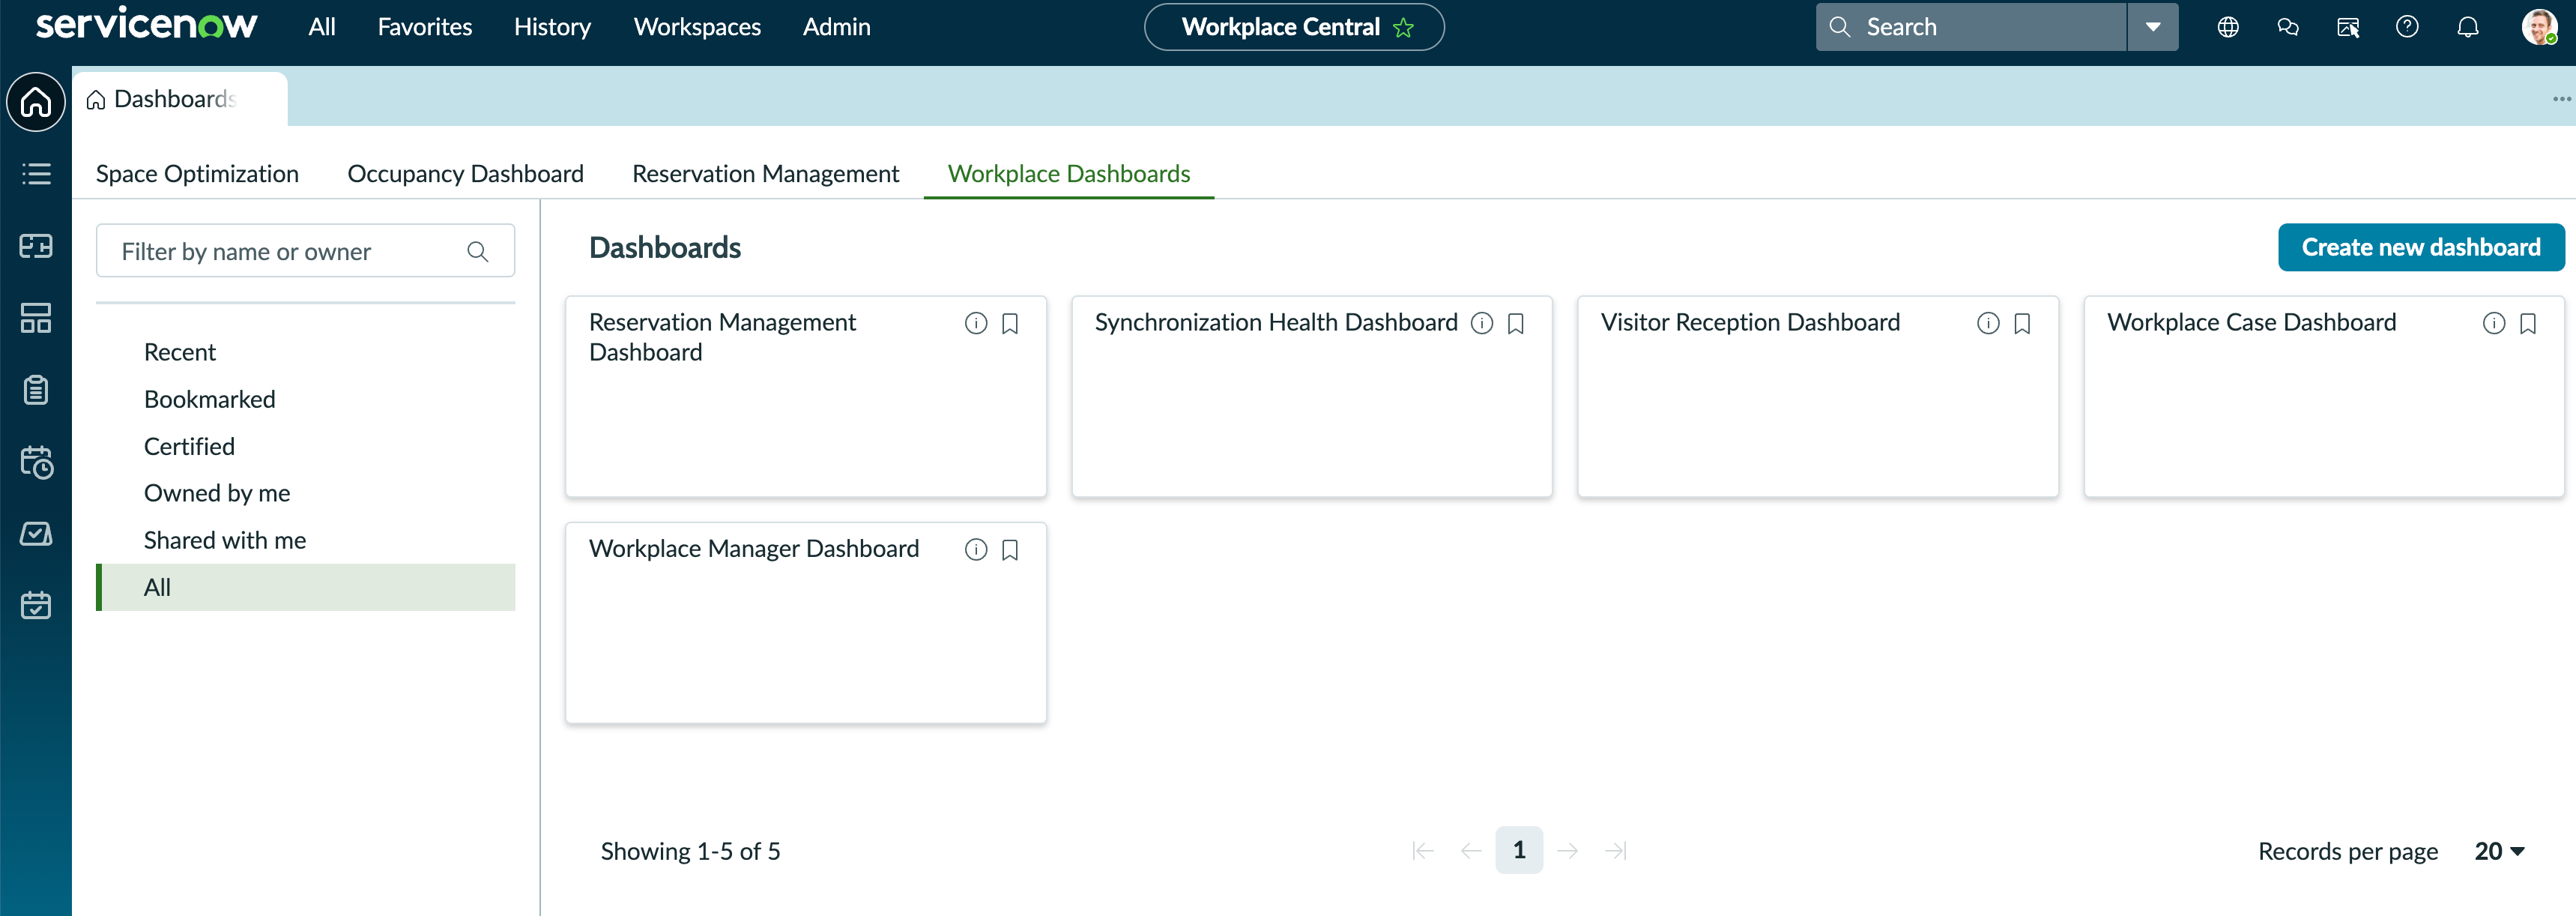Open the Home icon in sidebar

(x=36, y=101)
